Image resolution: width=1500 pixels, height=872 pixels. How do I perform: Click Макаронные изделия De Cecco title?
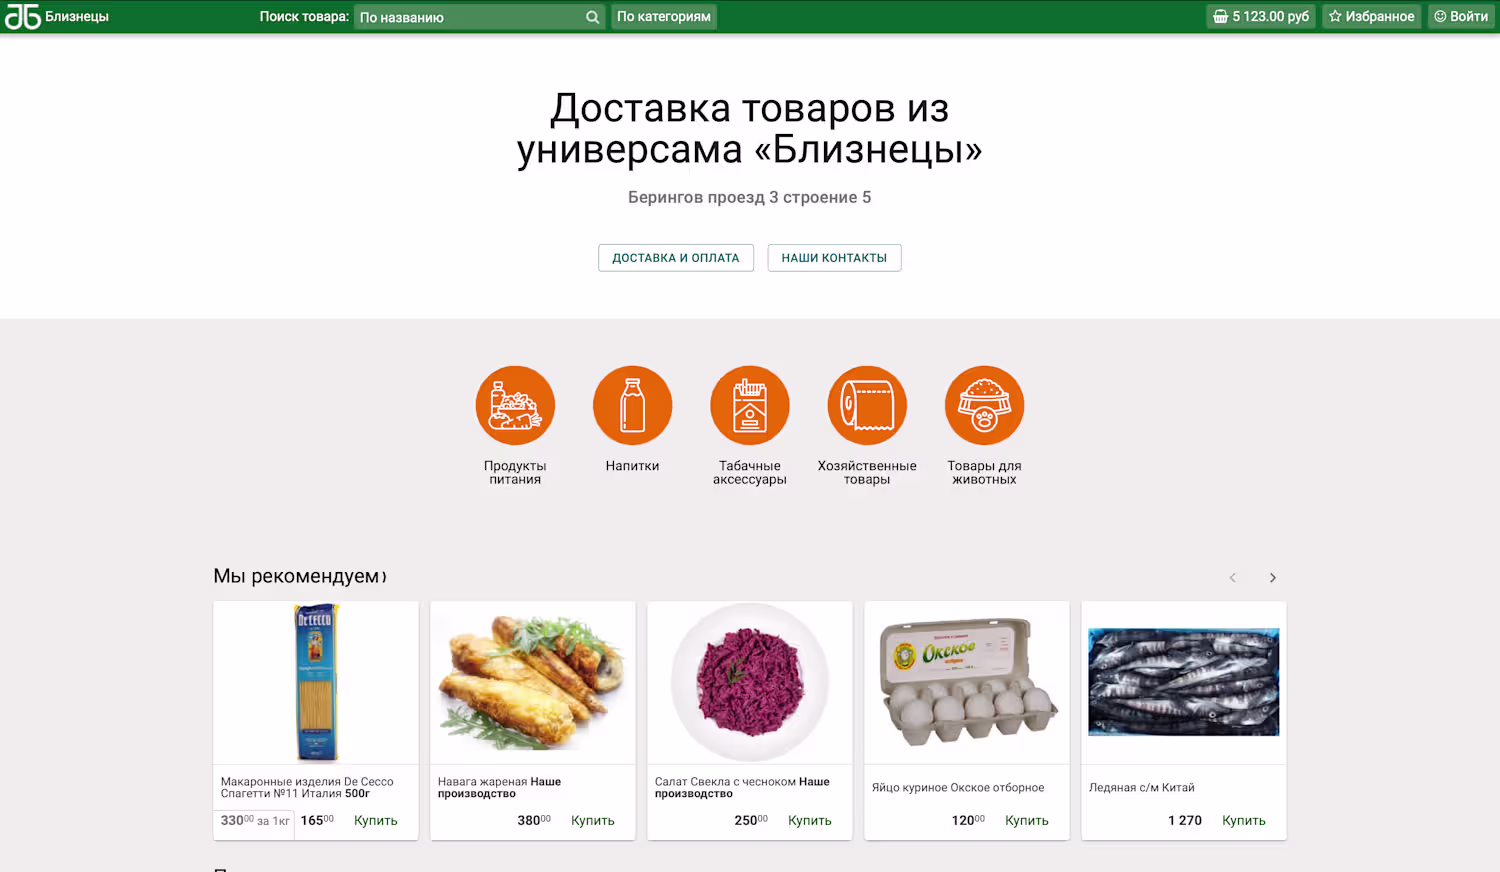tap(307, 788)
